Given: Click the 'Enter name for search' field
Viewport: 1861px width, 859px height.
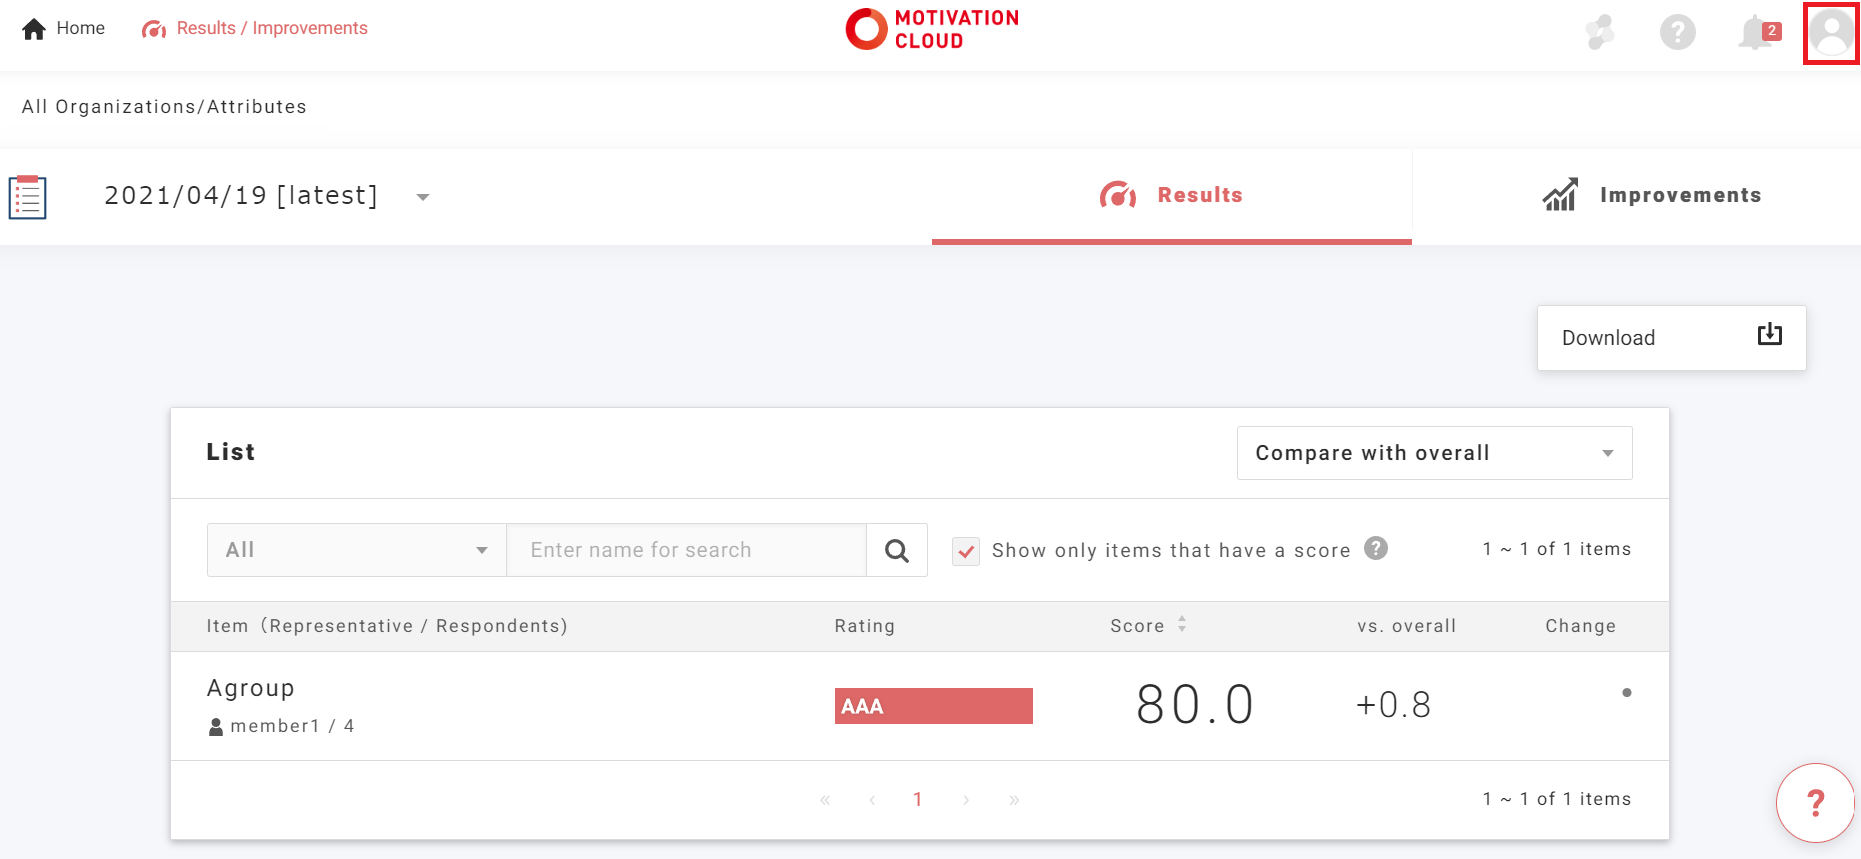Looking at the screenshot, I should tap(686, 550).
